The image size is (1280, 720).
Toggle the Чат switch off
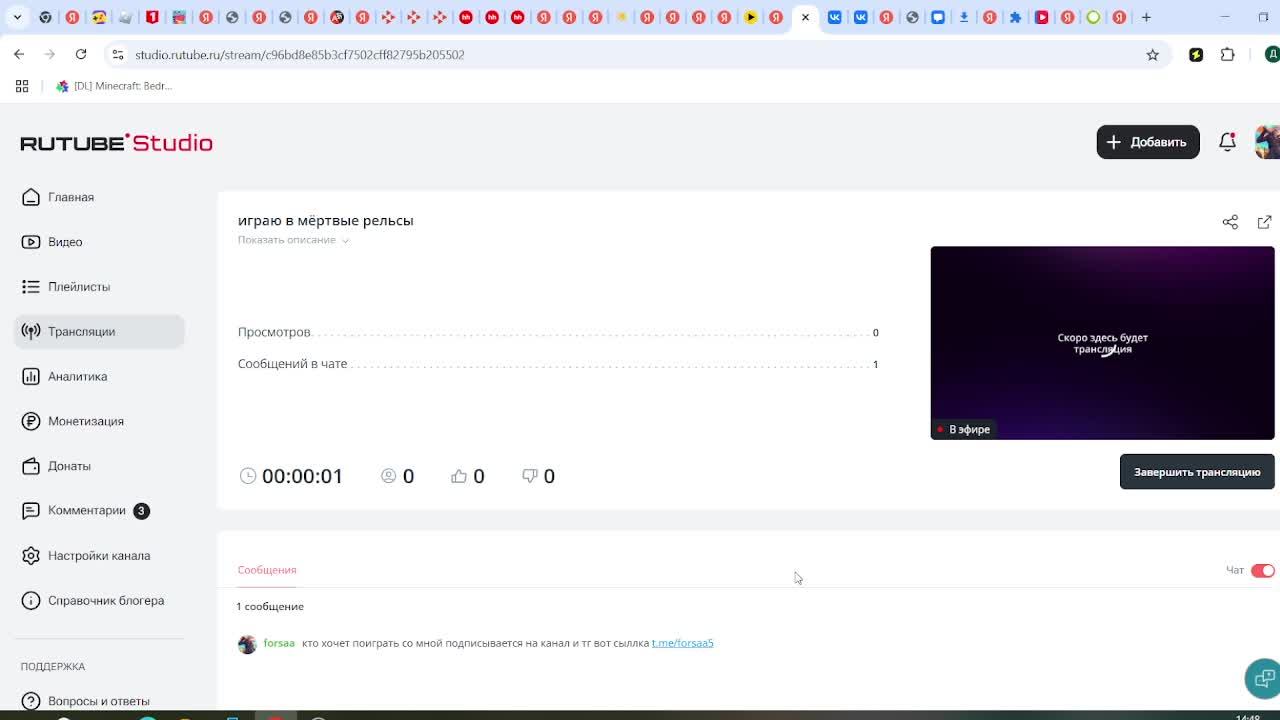pyautogui.click(x=1263, y=570)
